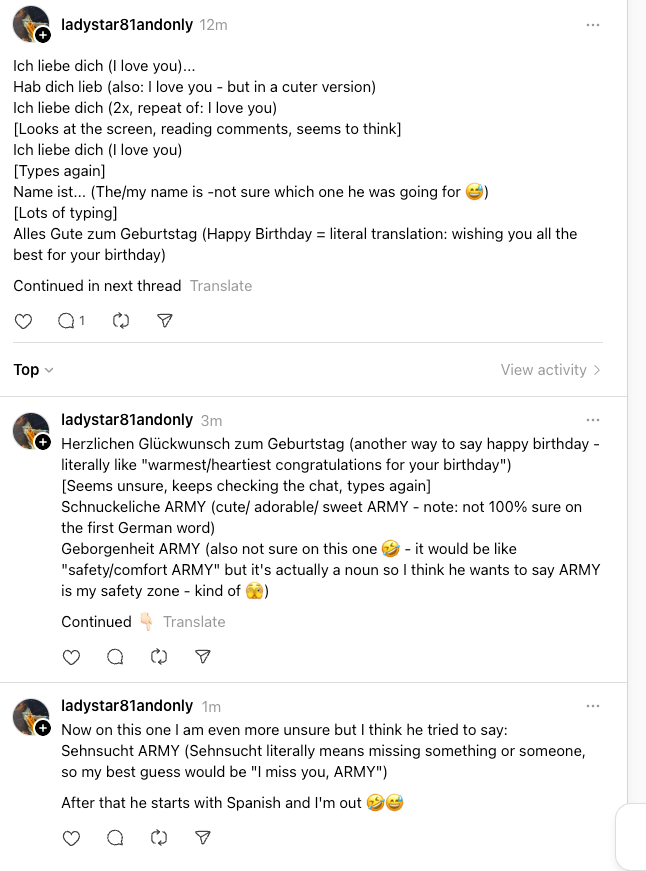Open the reply icon on the 3m comment

point(115,656)
